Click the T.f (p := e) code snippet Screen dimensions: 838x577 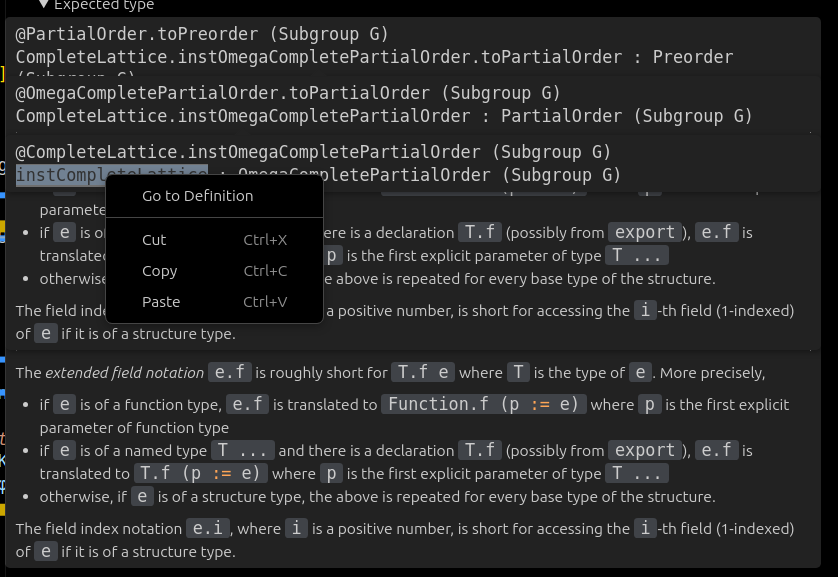[x=201, y=474]
